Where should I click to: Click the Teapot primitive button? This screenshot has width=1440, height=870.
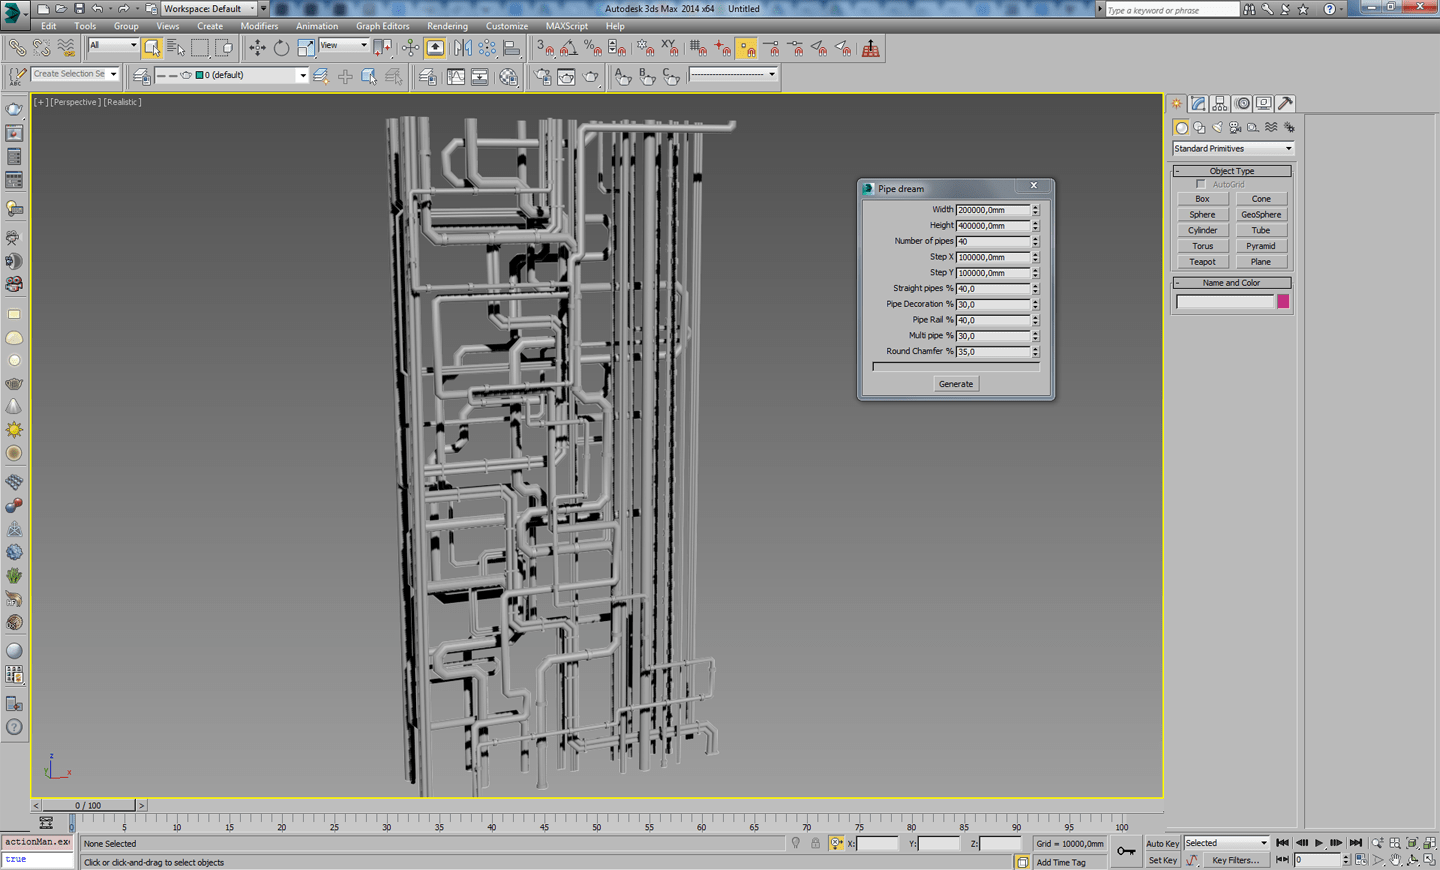[x=1202, y=261]
